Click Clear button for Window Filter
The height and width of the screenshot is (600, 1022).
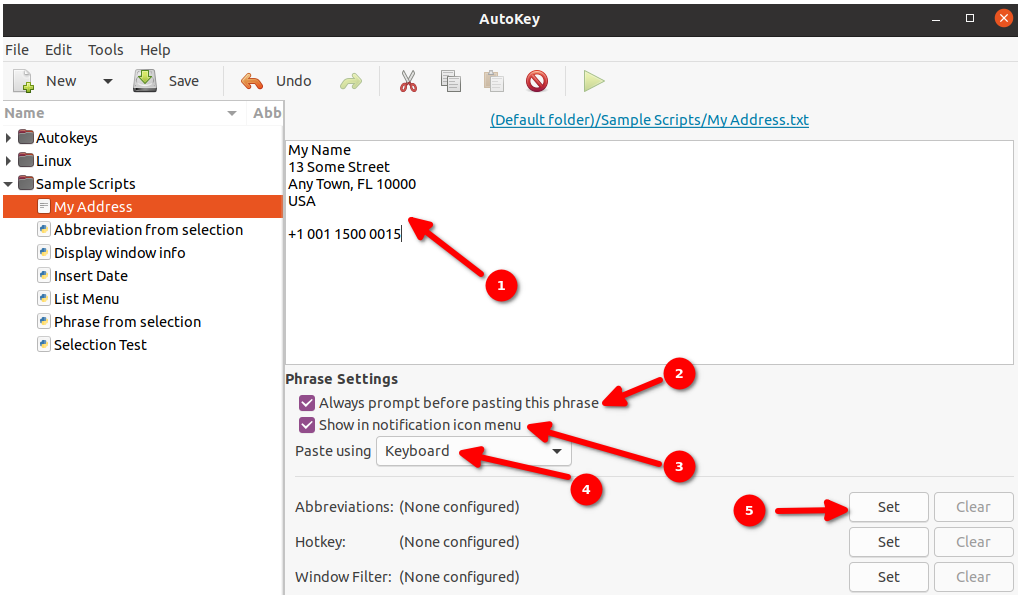click(973, 577)
